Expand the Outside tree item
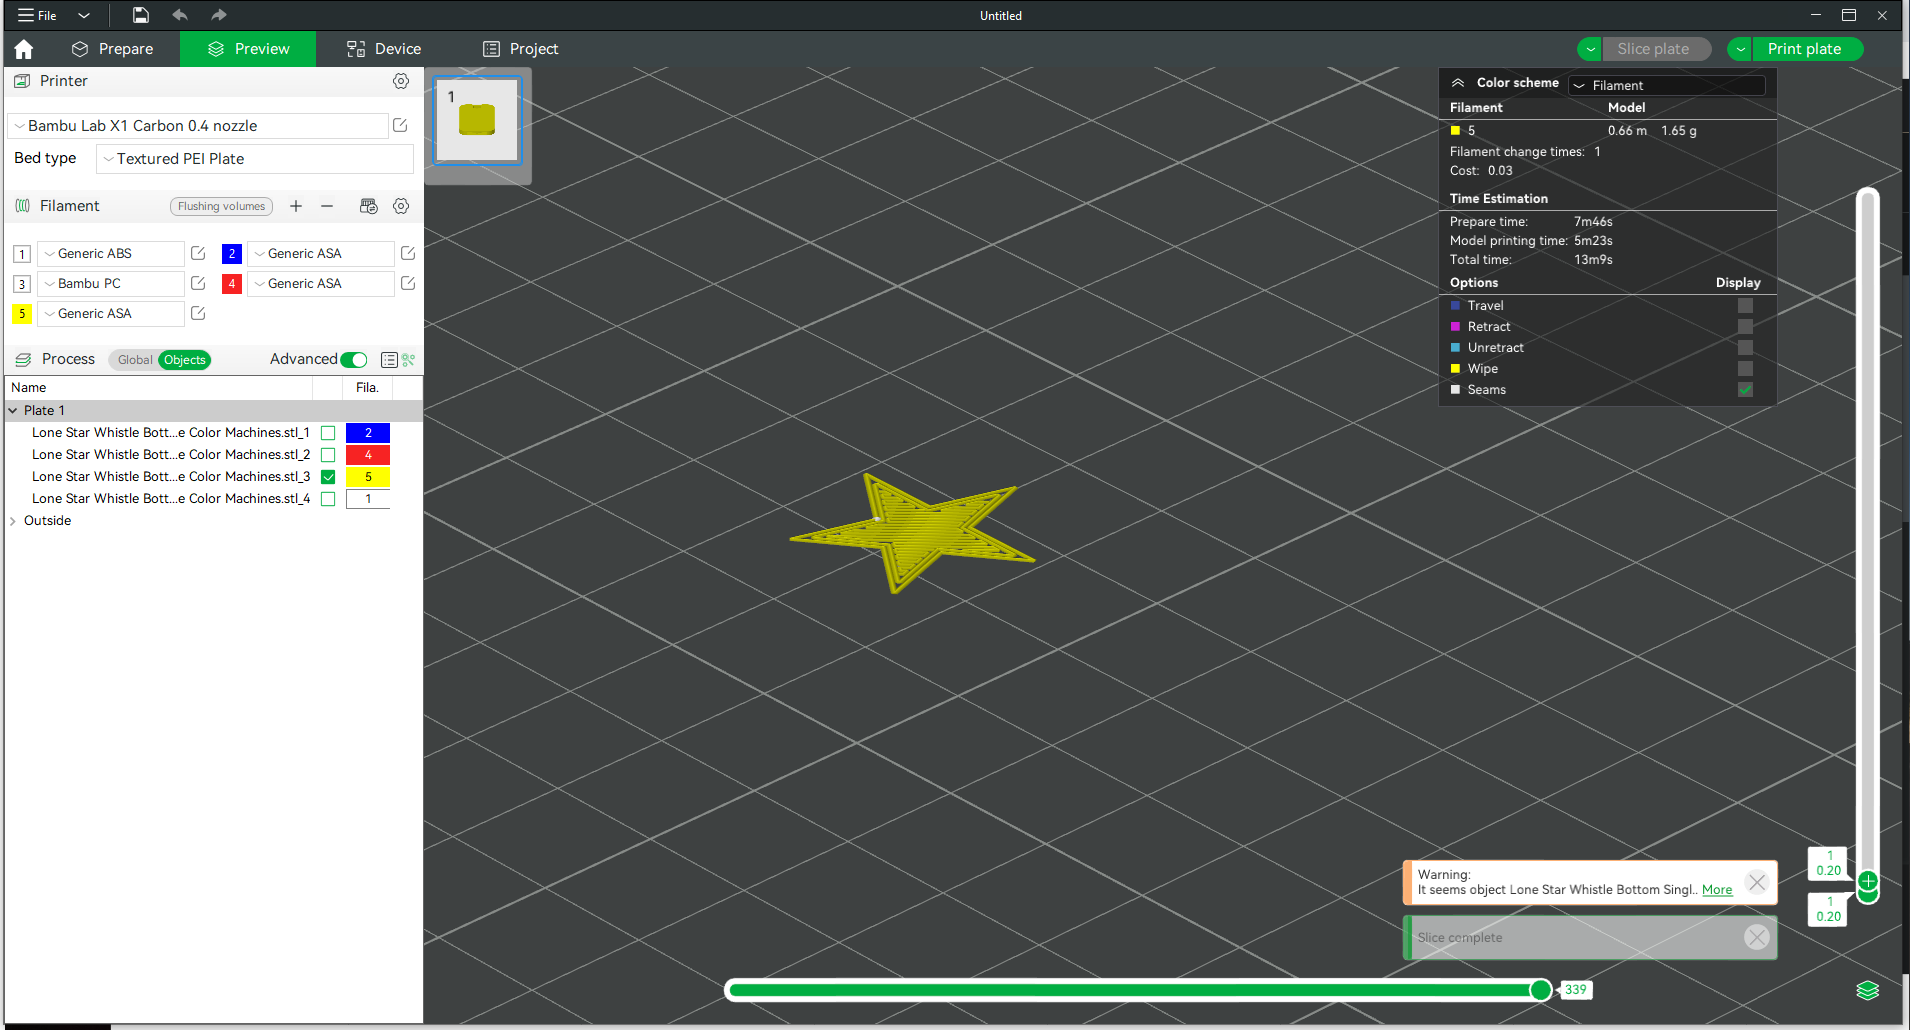 coord(13,521)
